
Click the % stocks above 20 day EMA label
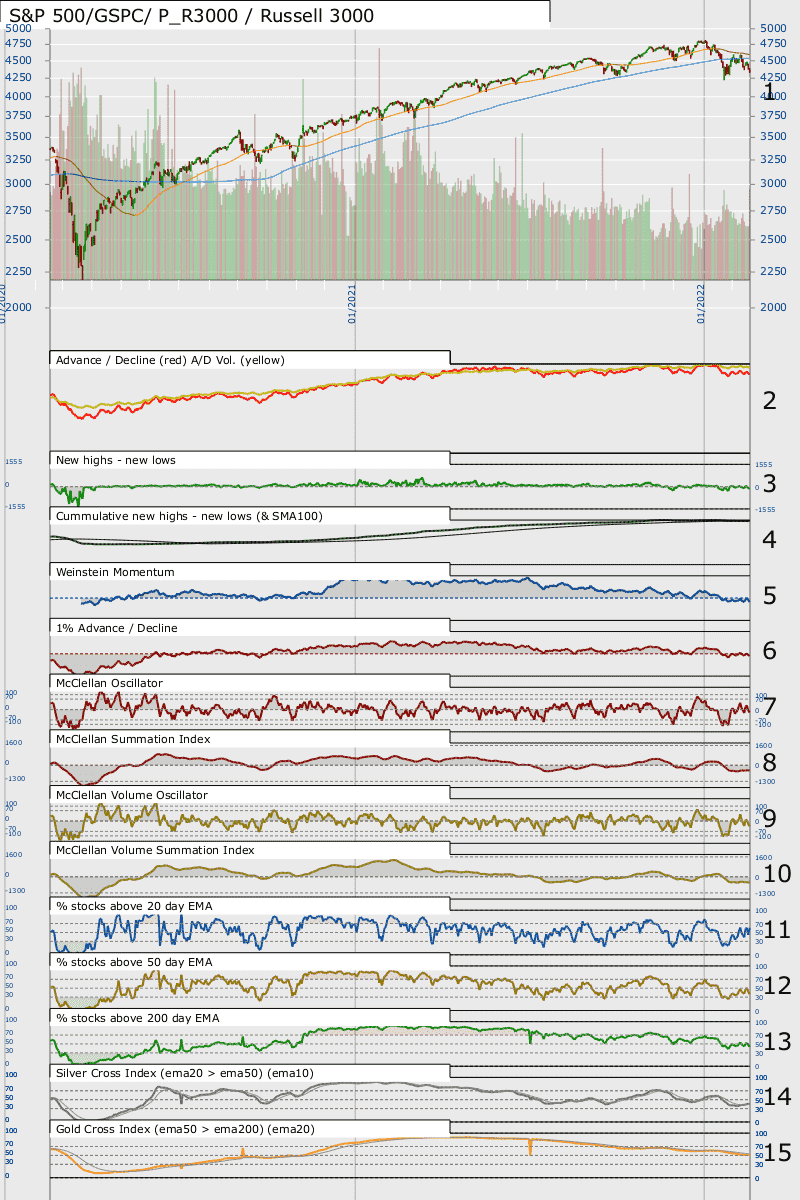tap(134, 906)
